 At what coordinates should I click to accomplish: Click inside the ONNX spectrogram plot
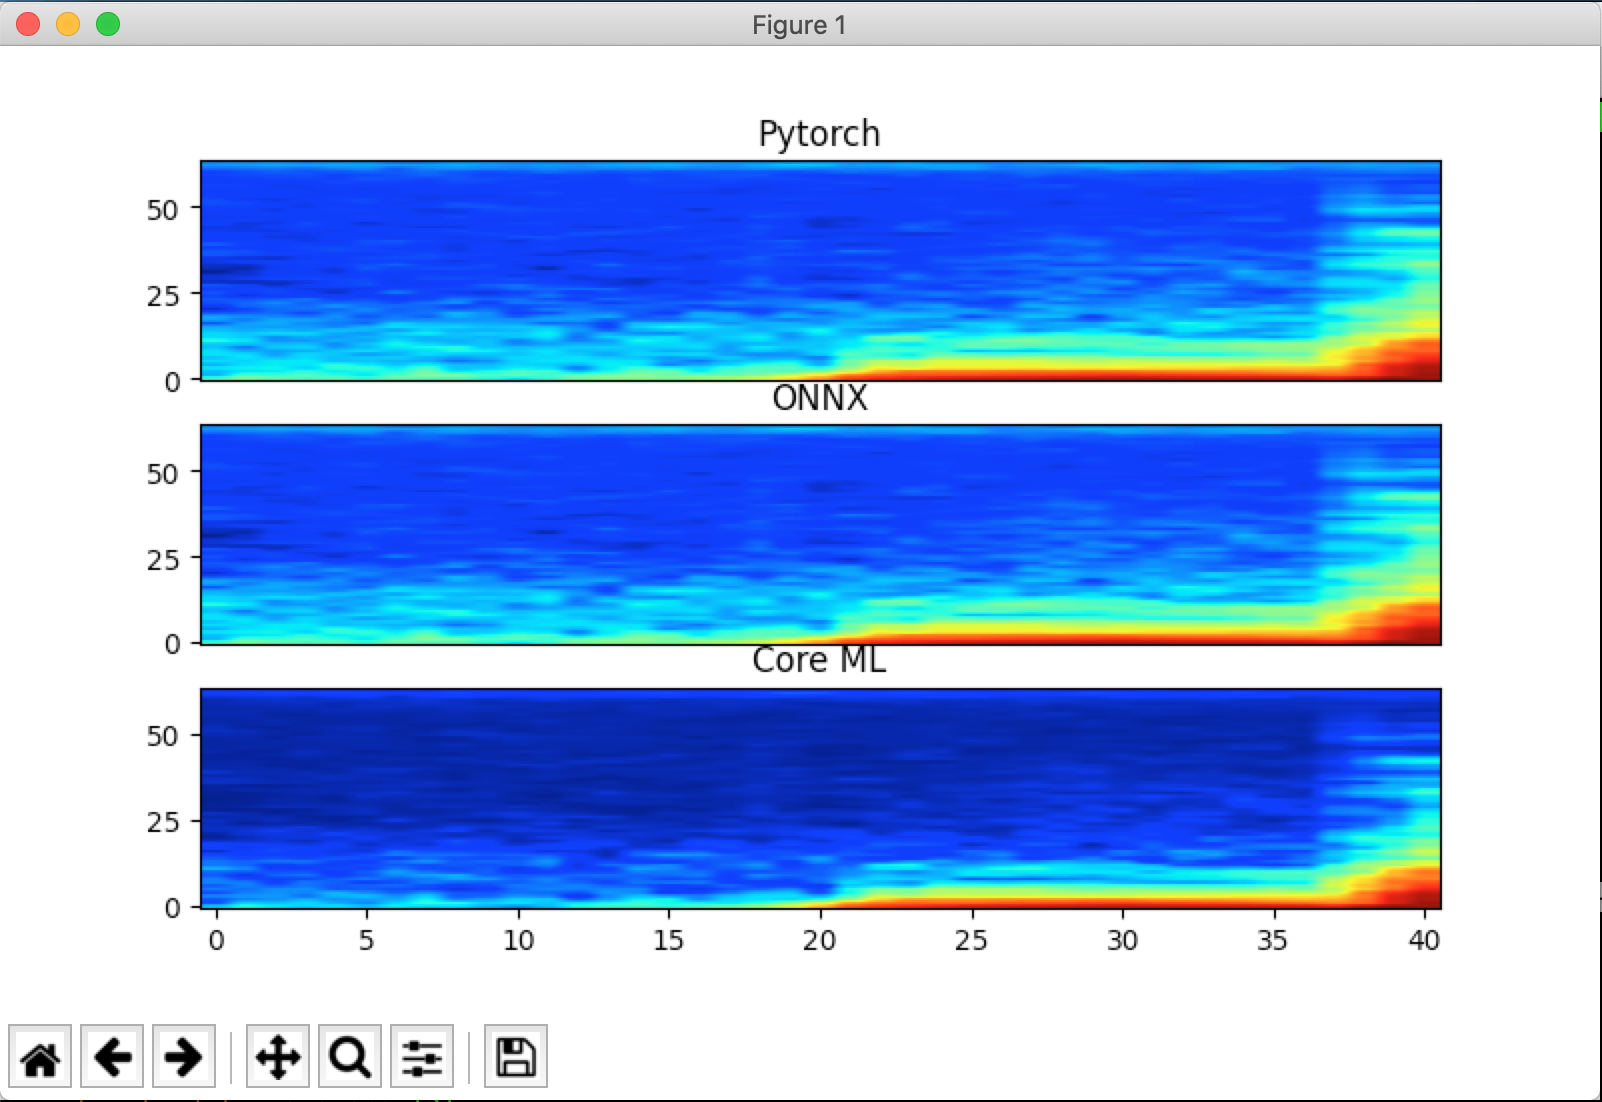[820, 534]
